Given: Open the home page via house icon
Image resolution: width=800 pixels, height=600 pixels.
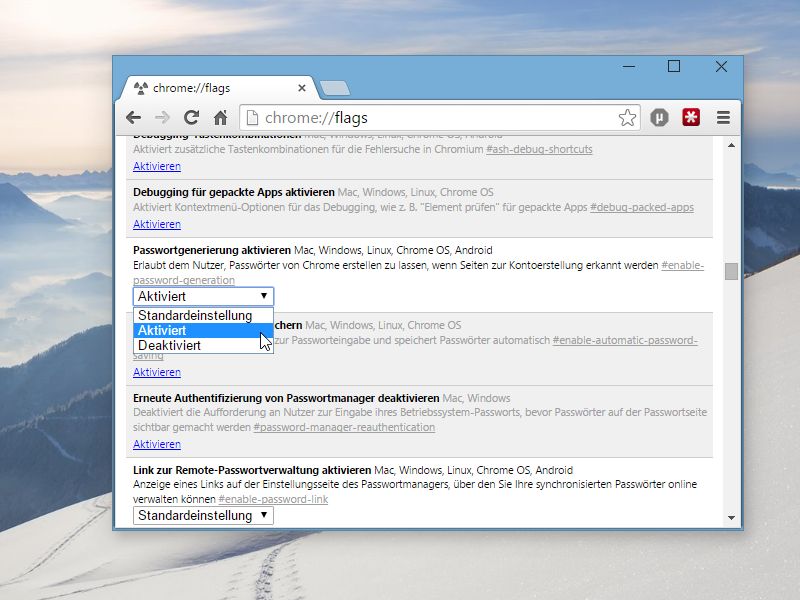Looking at the screenshot, I should (220, 118).
